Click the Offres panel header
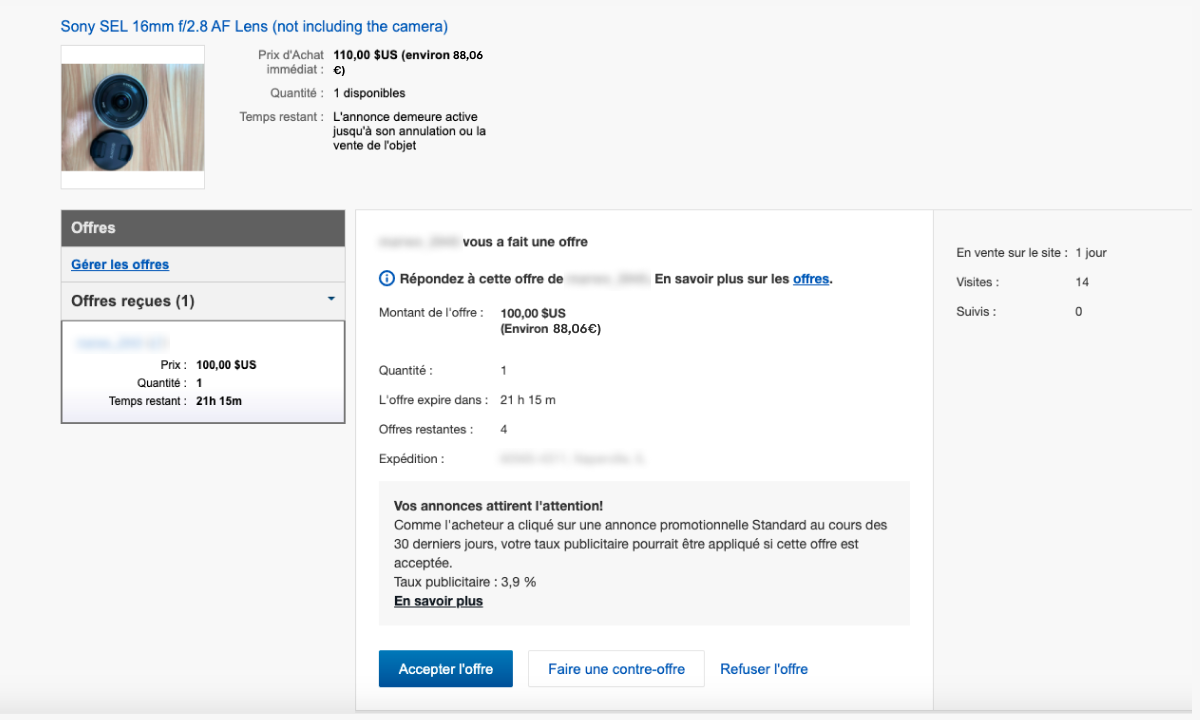 203,228
